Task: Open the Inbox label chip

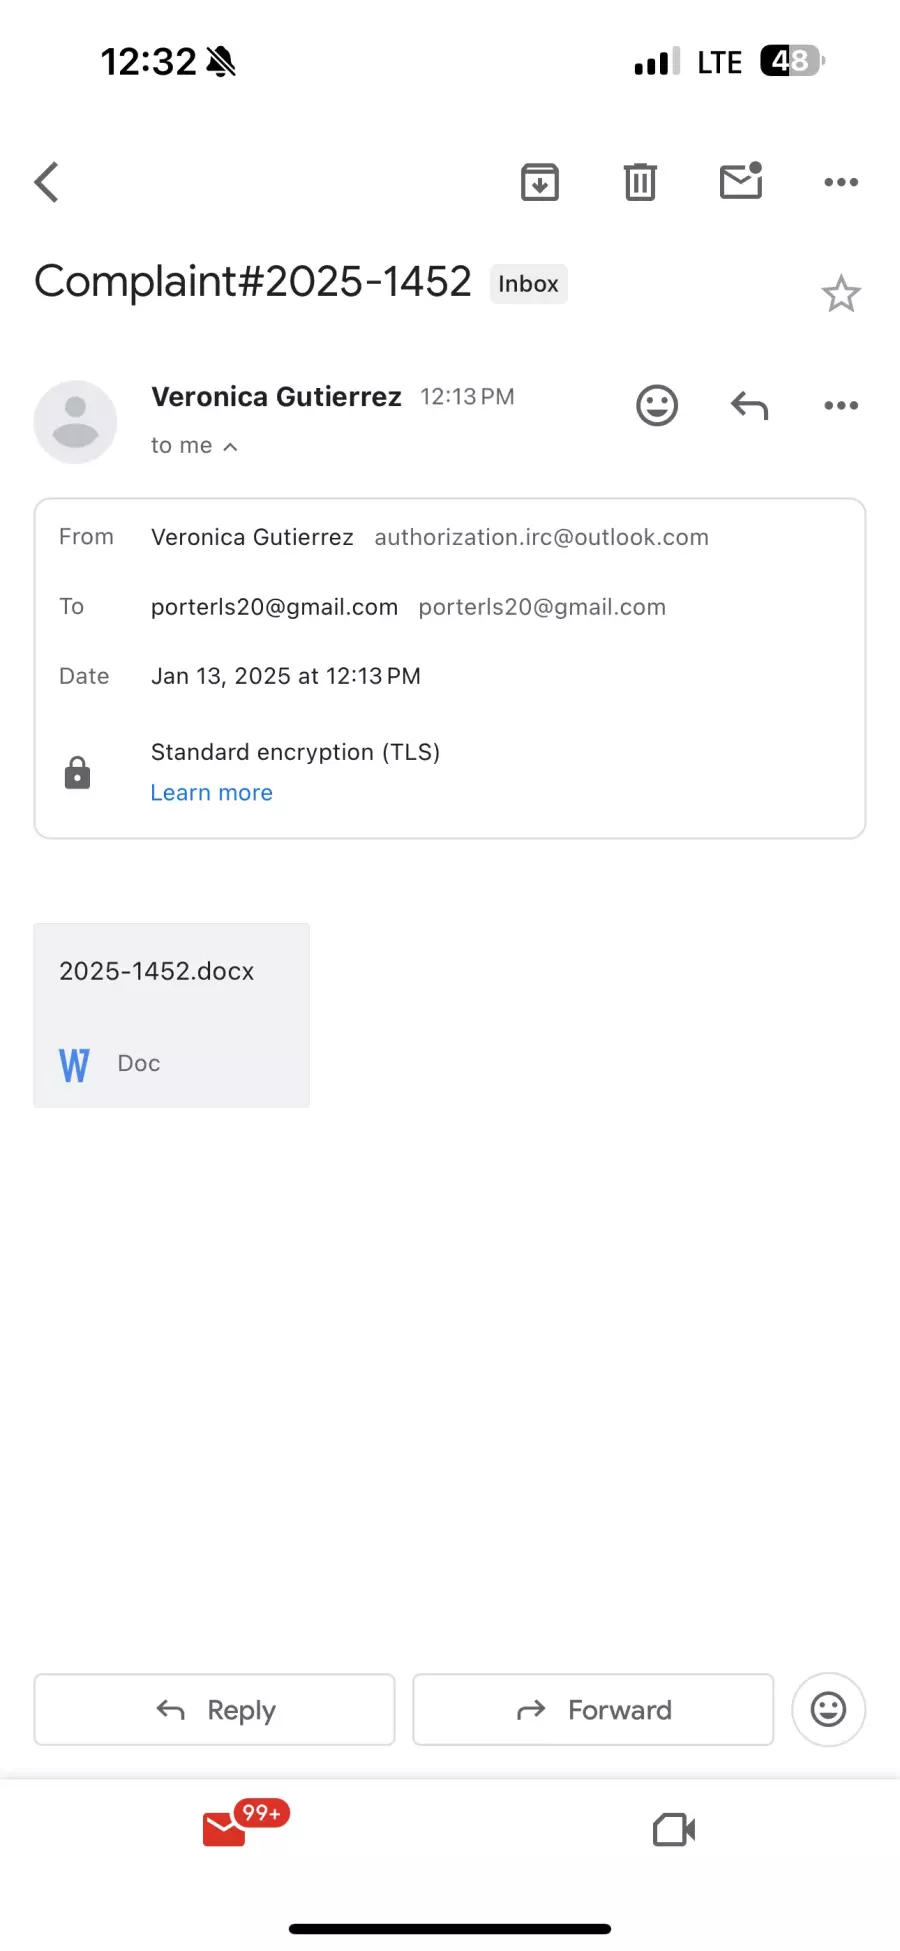Action: point(528,284)
